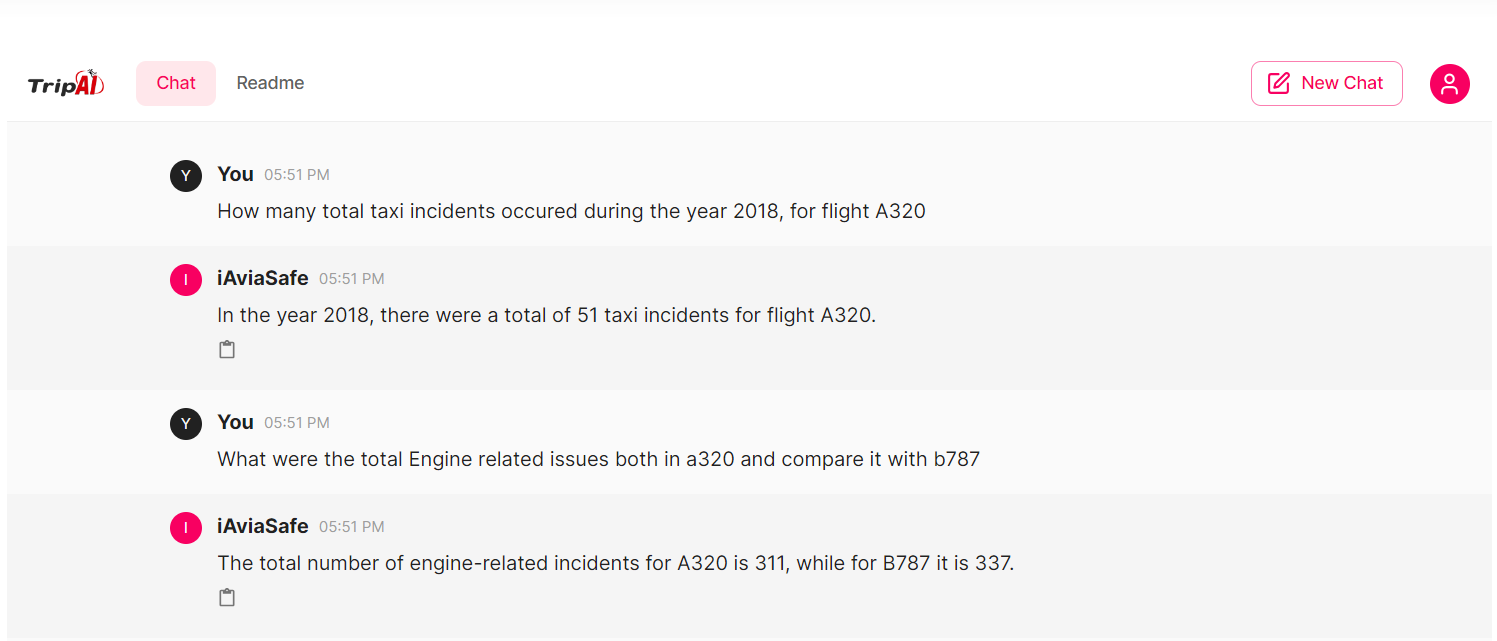
Task: Click timestamp of first user message
Action: (x=296, y=174)
